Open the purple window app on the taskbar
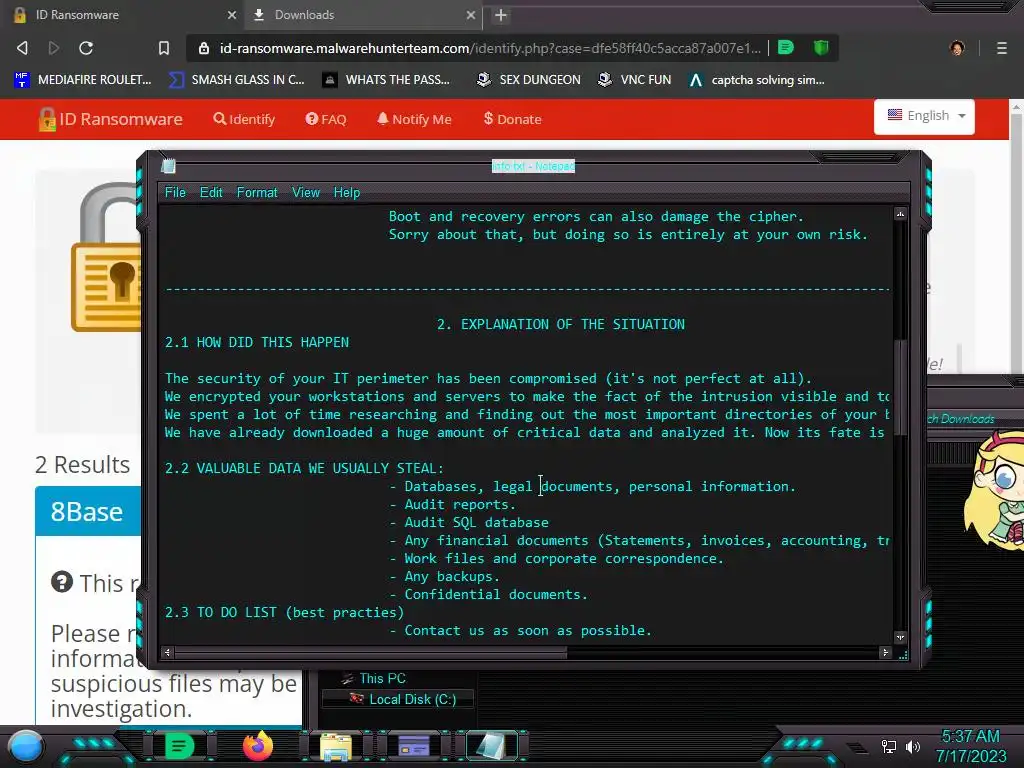This screenshot has height=768, width=1024. [414, 746]
